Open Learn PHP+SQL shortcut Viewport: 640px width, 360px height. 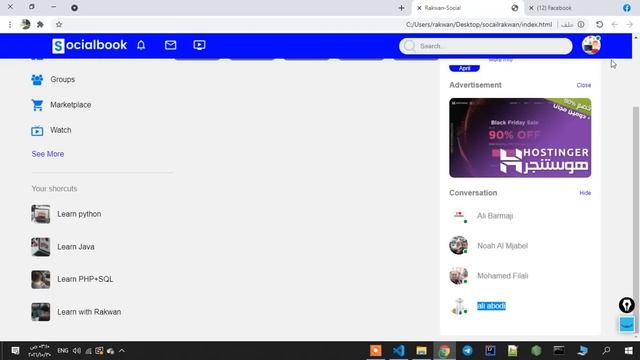pos(85,279)
